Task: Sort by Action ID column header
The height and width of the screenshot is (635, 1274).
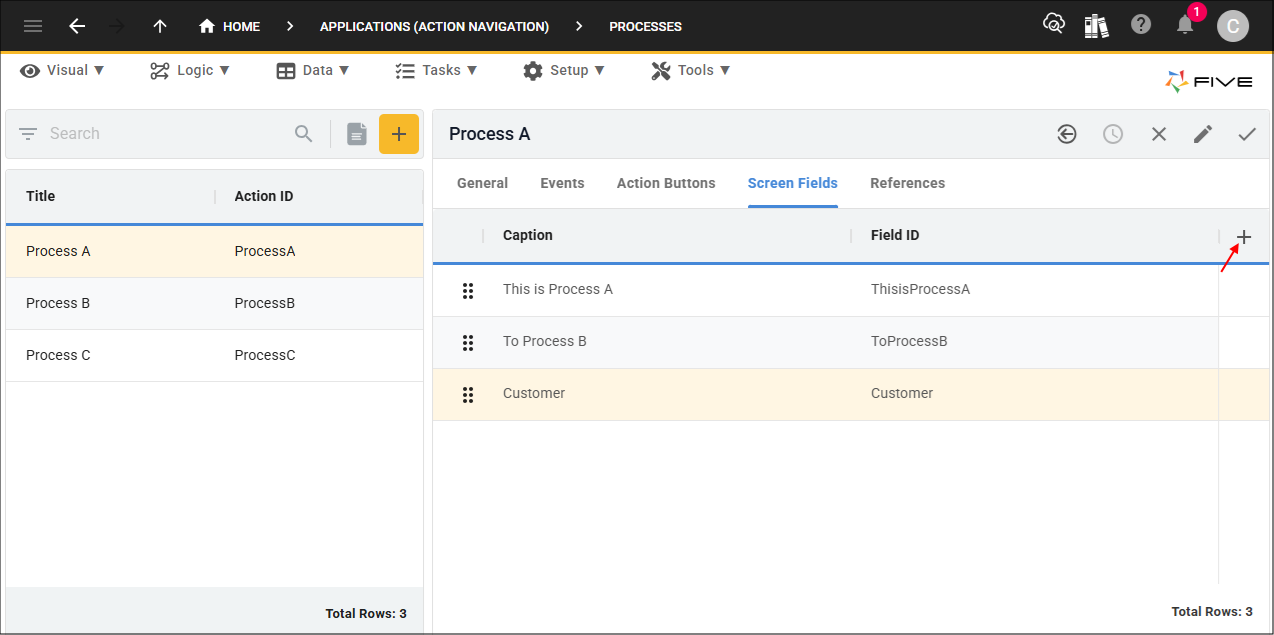Action: tap(264, 196)
